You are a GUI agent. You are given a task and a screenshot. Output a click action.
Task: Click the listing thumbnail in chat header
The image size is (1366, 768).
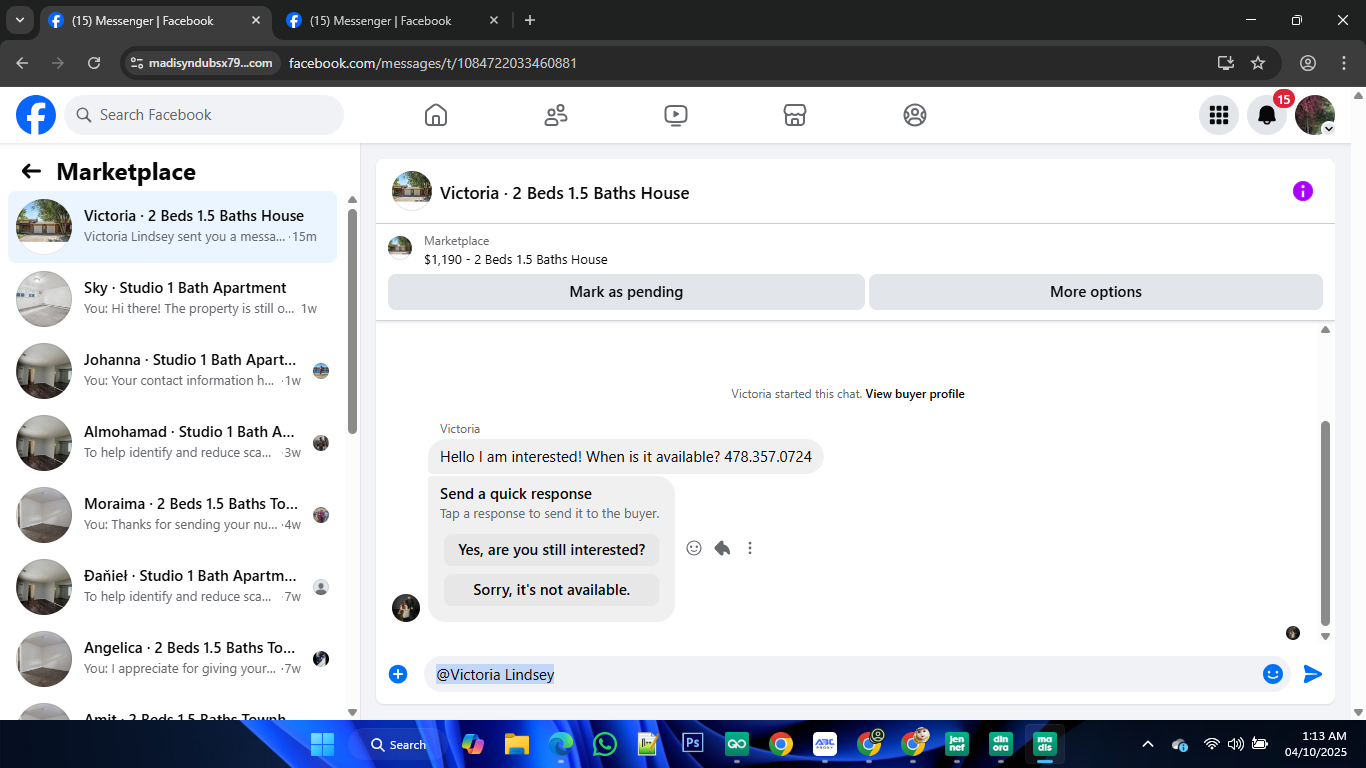[x=412, y=191]
